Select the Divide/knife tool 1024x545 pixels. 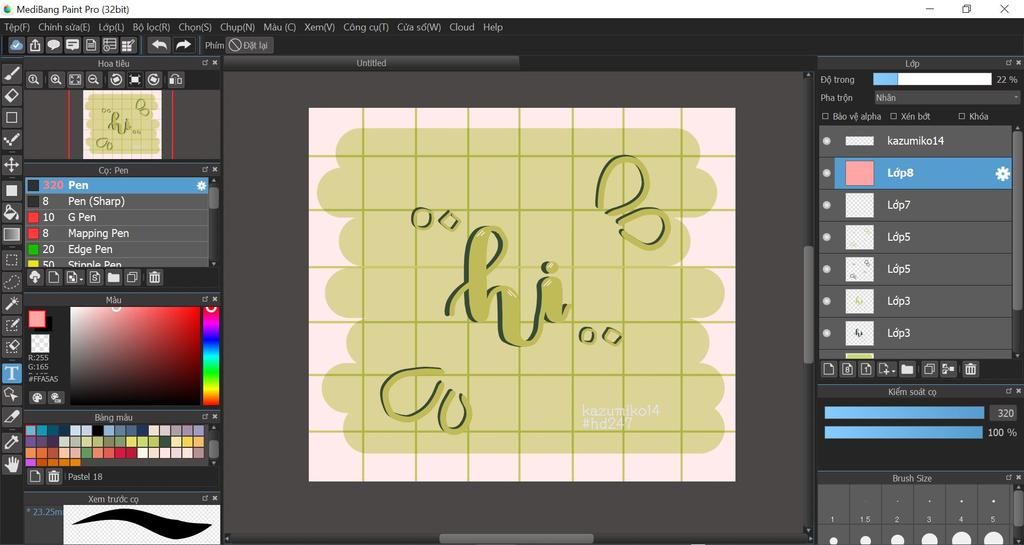[x=12, y=416]
